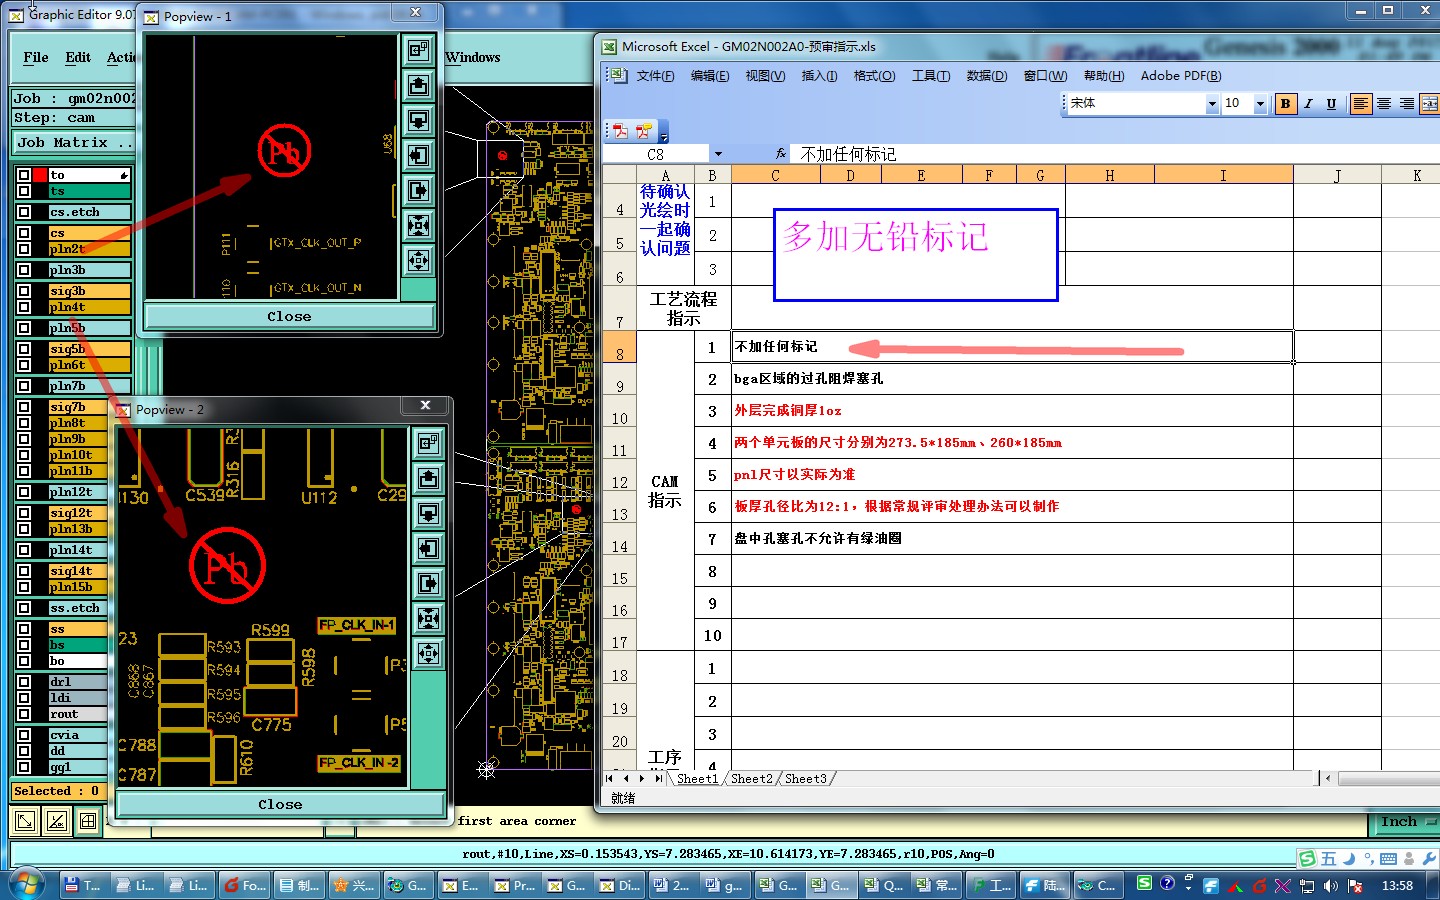The width and height of the screenshot is (1440, 900).
Task: Close Popview 1 with Close button
Action: click(289, 316)
